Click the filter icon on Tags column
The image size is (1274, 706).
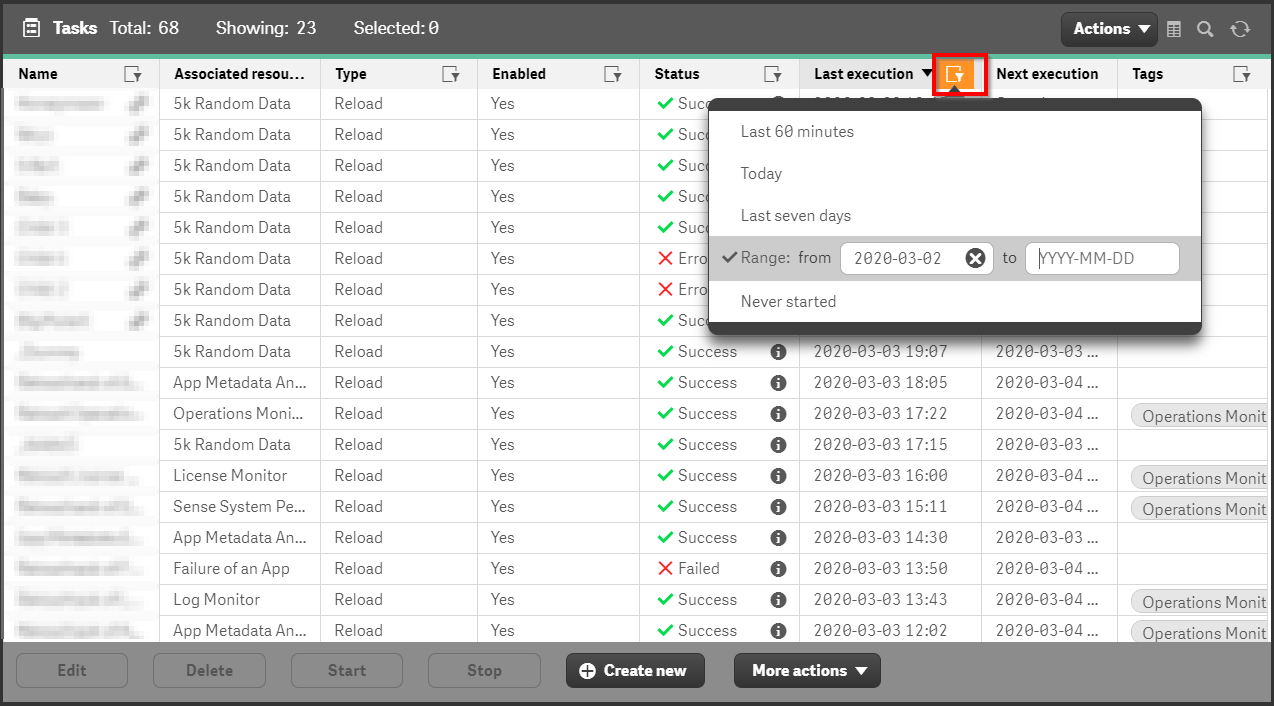pyautogui.click(x=1242, y=73)
